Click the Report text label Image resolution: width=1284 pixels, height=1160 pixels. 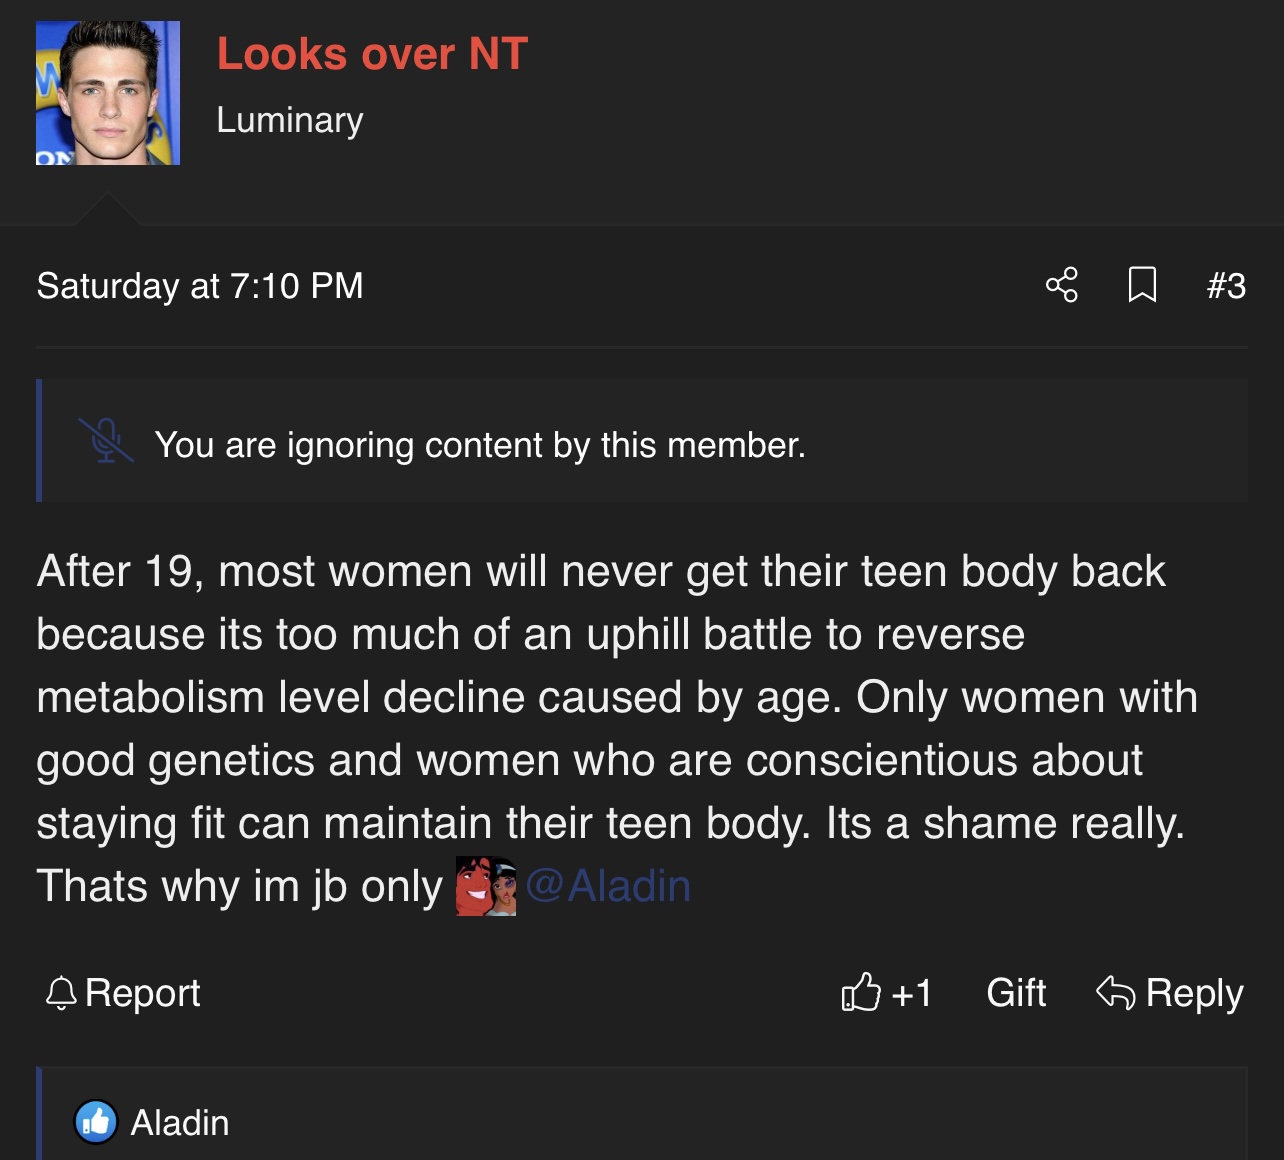143,993
